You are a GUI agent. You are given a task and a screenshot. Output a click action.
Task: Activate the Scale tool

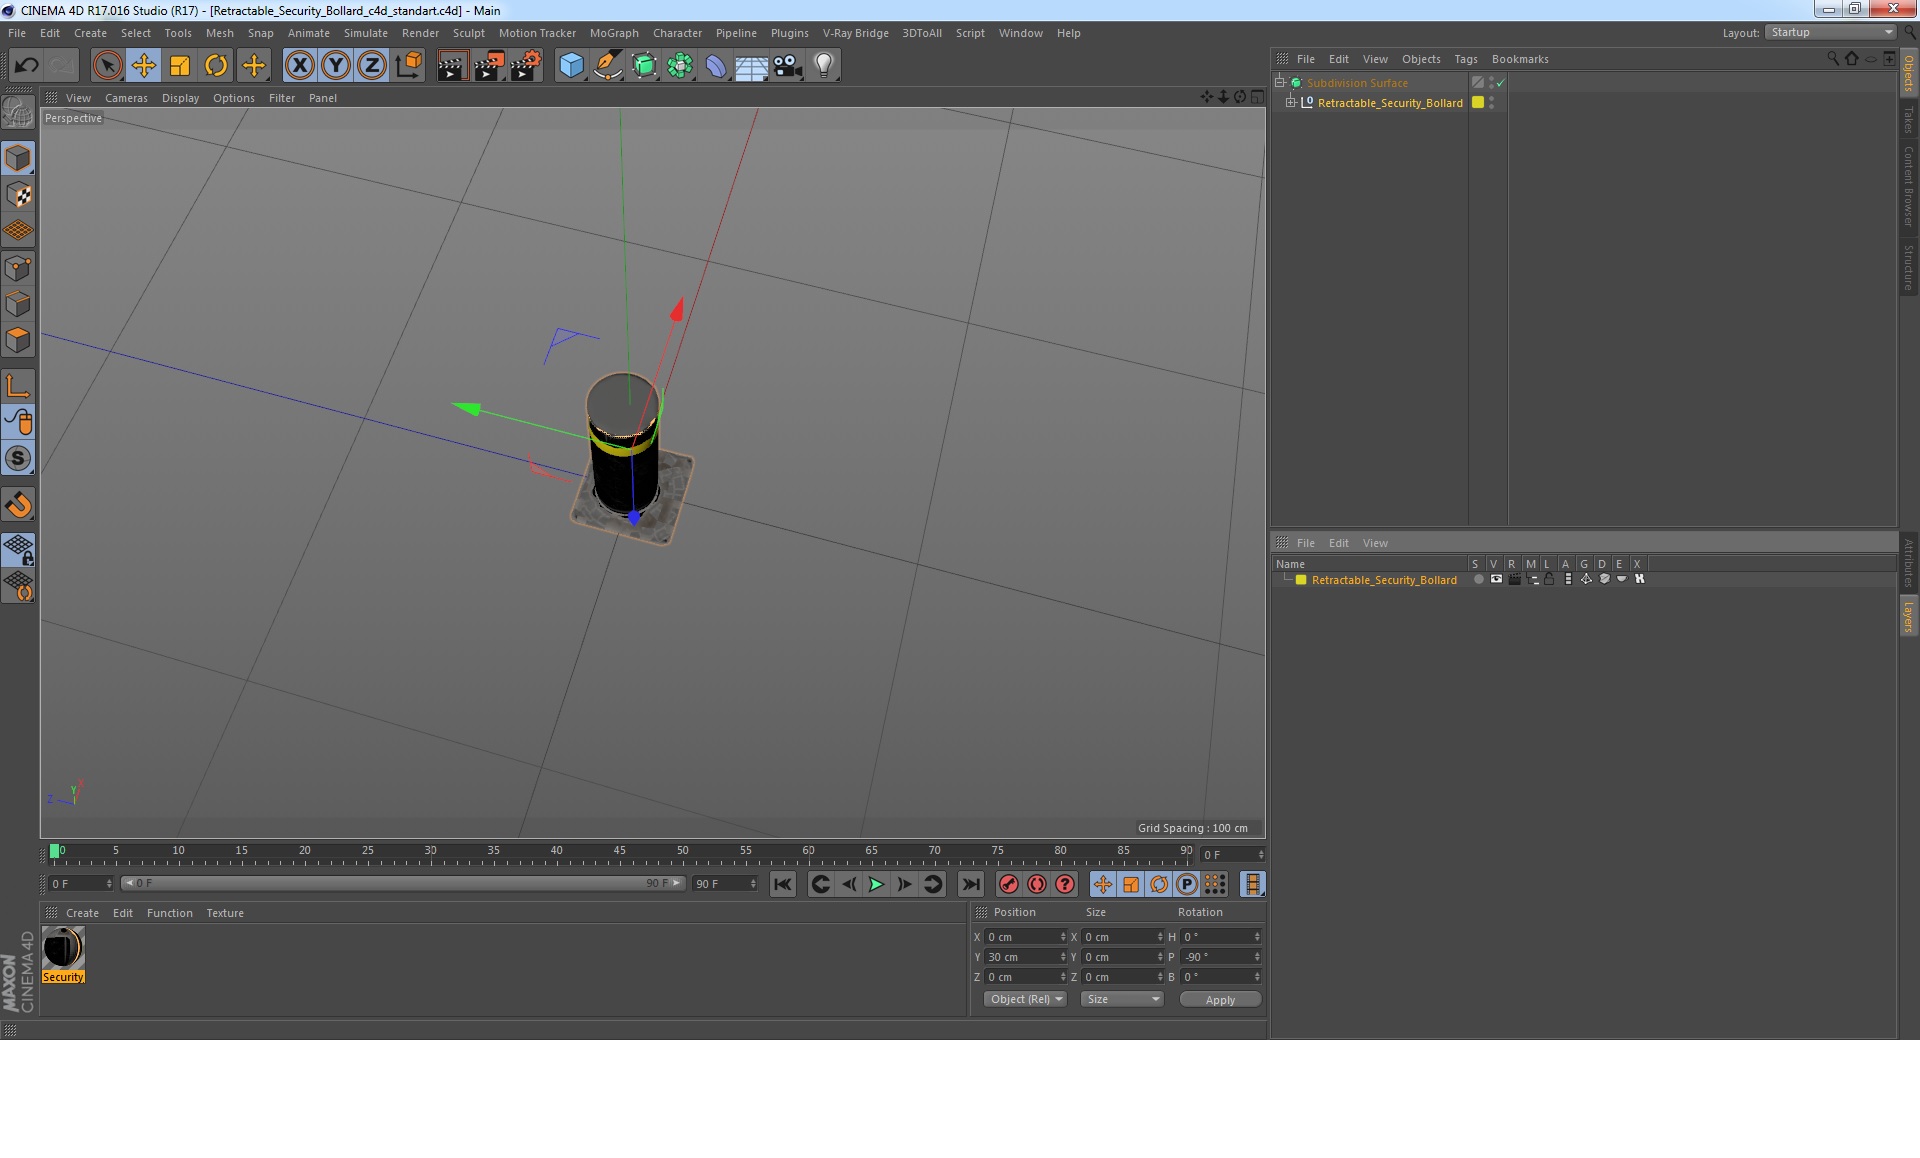click(180, 66)
